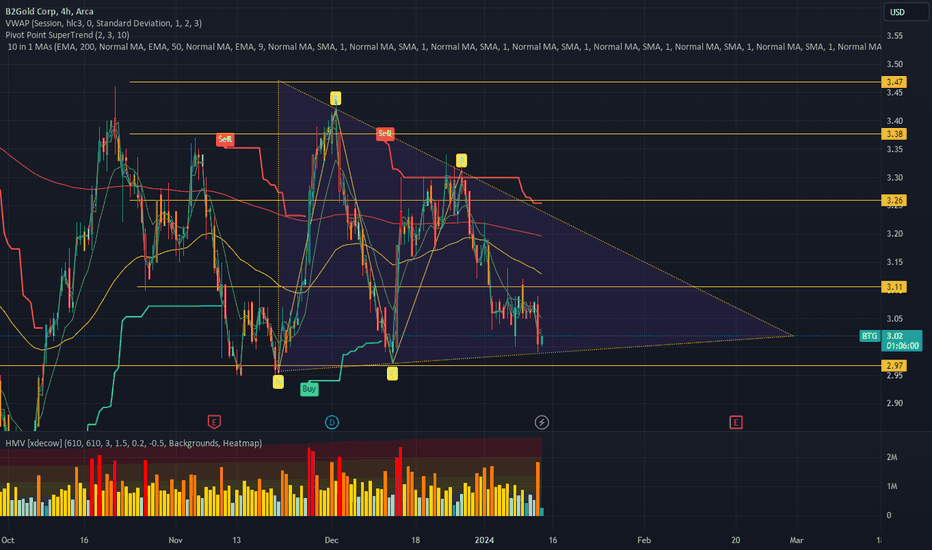Click the Nov date axis label

tap(175, 540)
